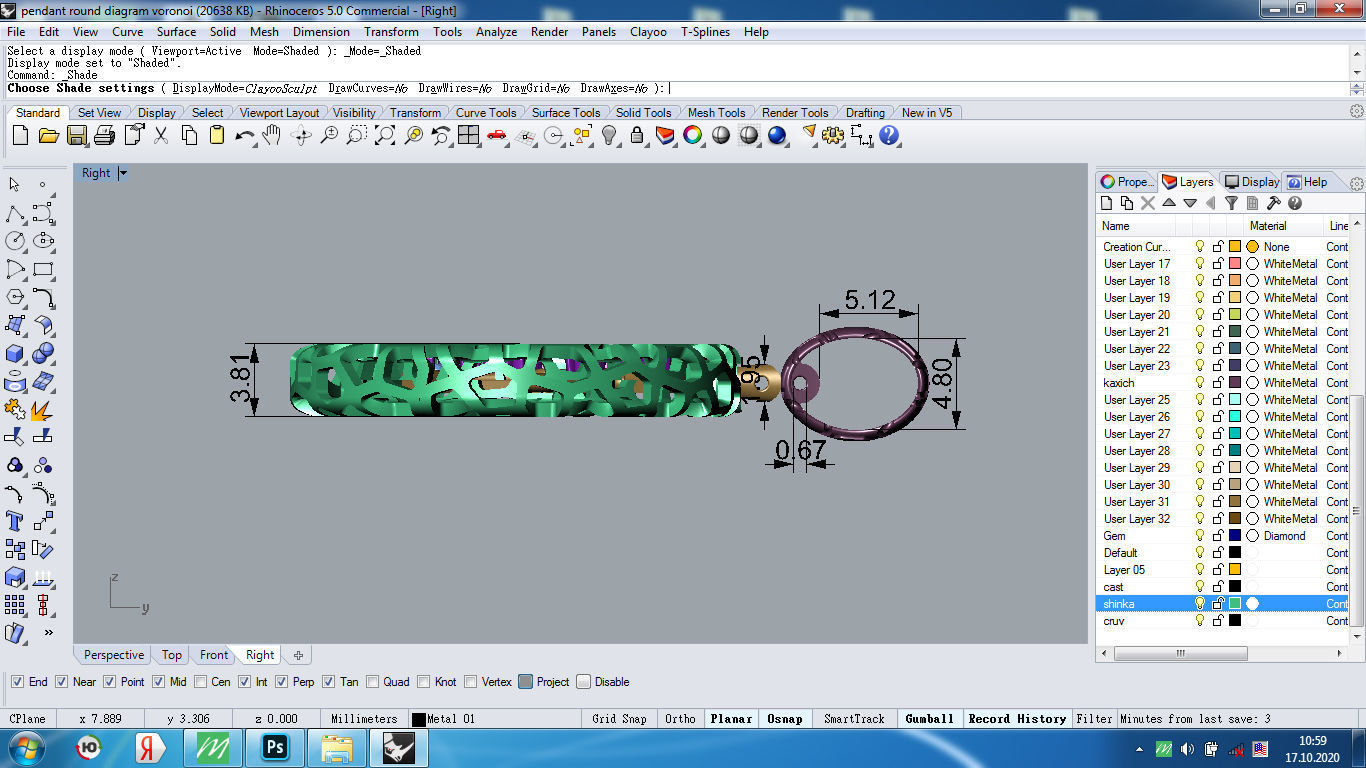This screenshot has height=768, width=1366.
Task: Click the Undo arrow icon
Action: tap(245, 135)
